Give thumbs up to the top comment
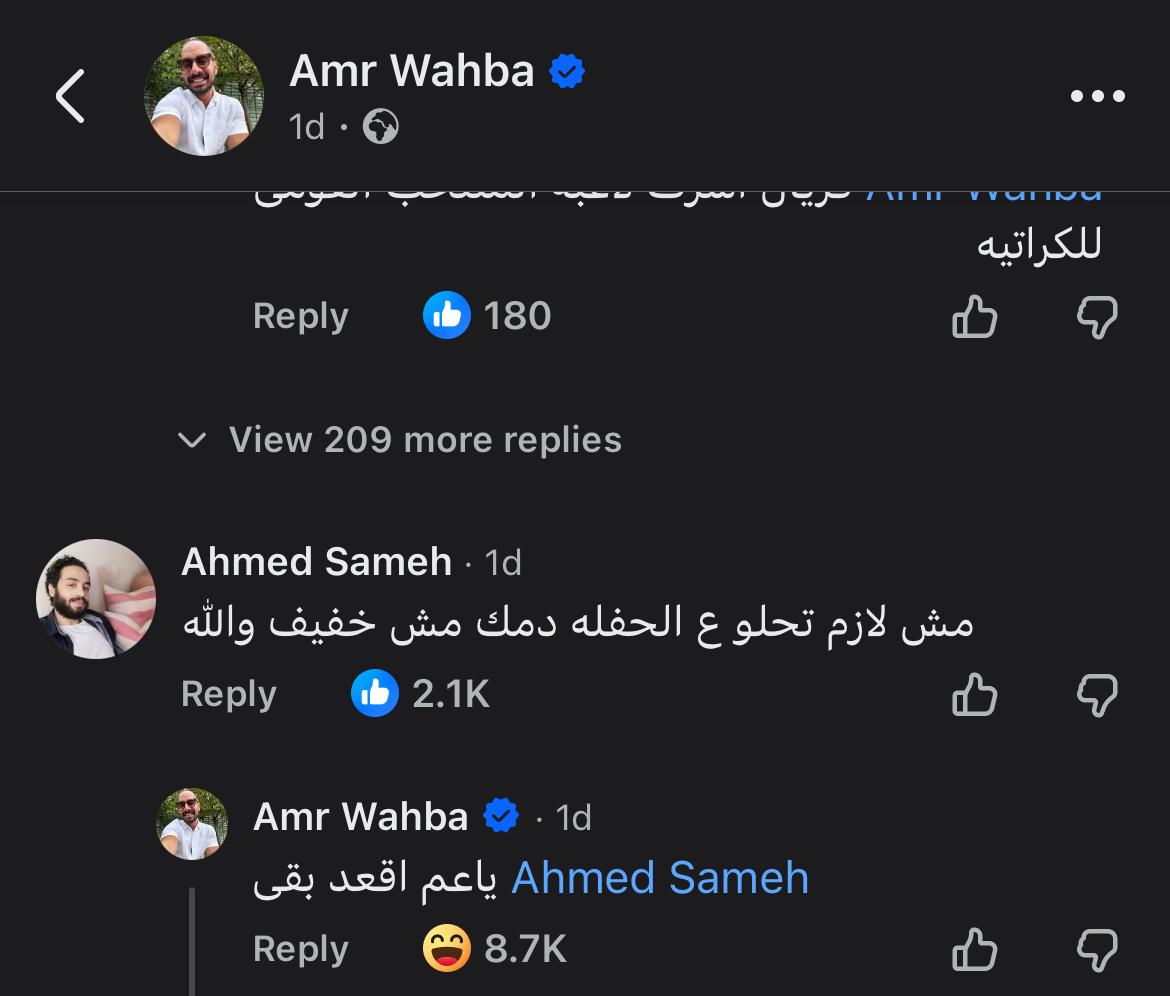Viewport: 1170px width, 996px height. tap(975, 317)
